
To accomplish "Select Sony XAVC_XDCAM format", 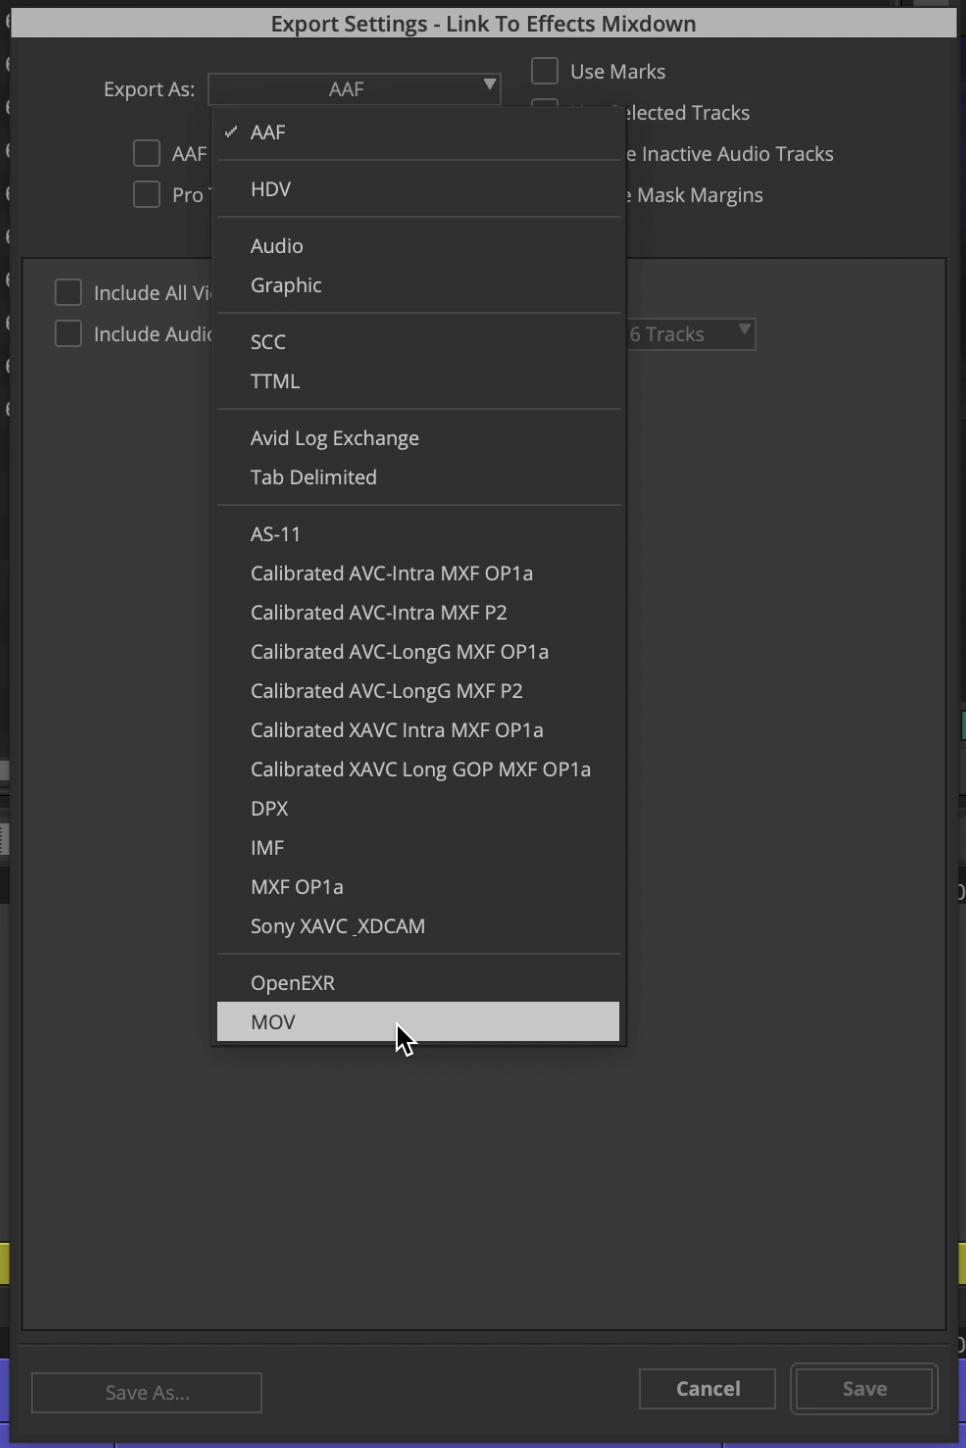I will point(418,926).
